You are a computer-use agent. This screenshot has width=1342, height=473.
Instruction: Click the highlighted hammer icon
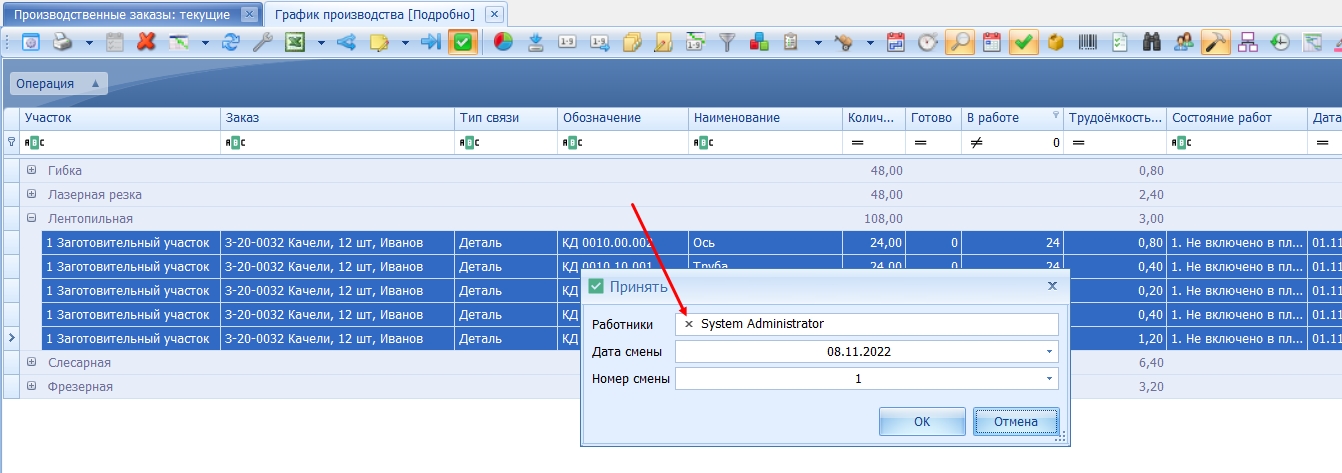click(x=1216, y=43)
